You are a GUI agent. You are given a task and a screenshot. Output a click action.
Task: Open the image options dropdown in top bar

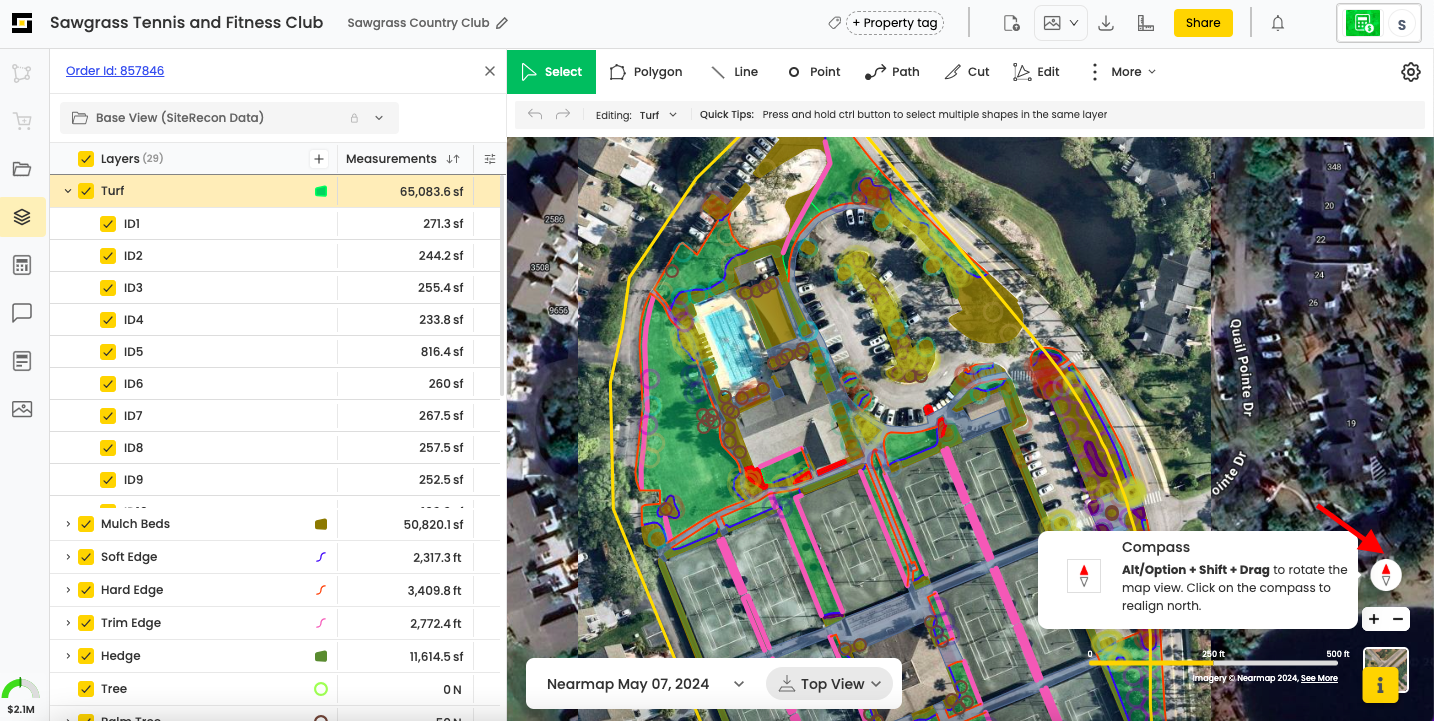tap(1061, 23)
